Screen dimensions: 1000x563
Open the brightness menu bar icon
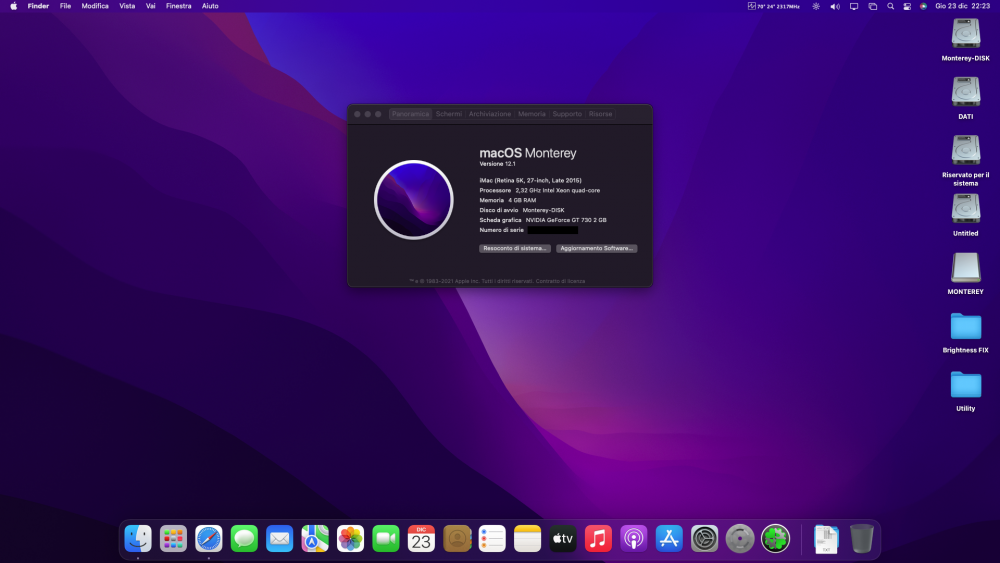point(816,6)
